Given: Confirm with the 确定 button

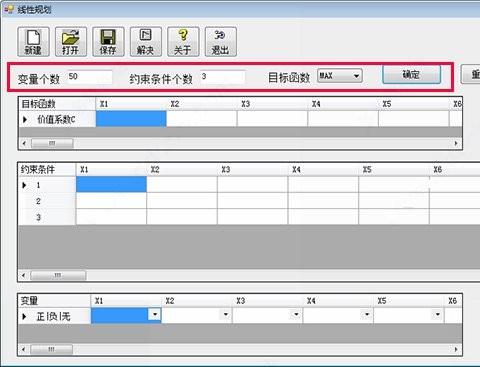Looking at the screenshot, I should pos(412,74).
